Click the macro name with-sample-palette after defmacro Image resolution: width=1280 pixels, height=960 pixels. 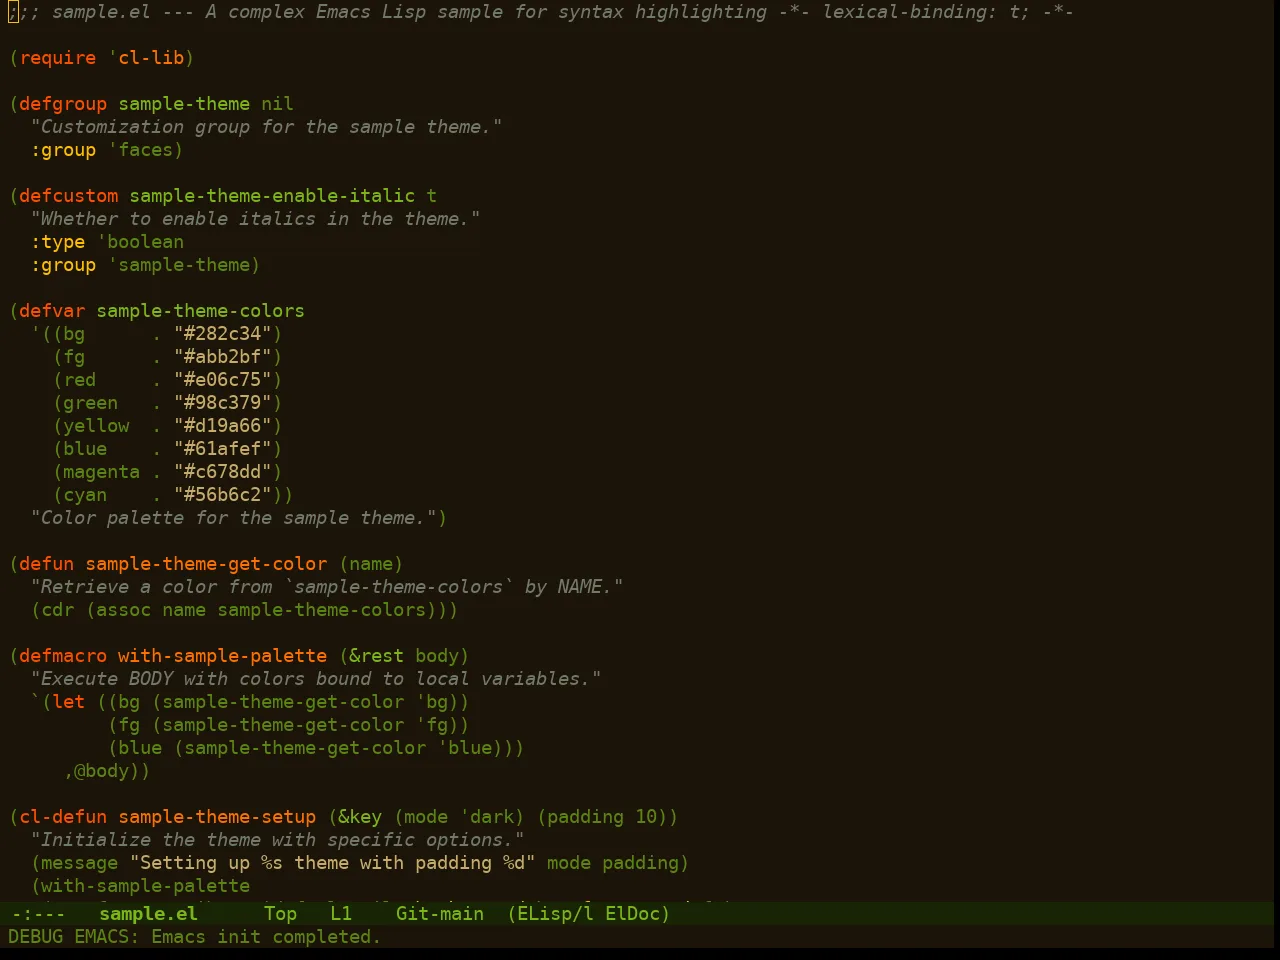[x=222, y=656]
